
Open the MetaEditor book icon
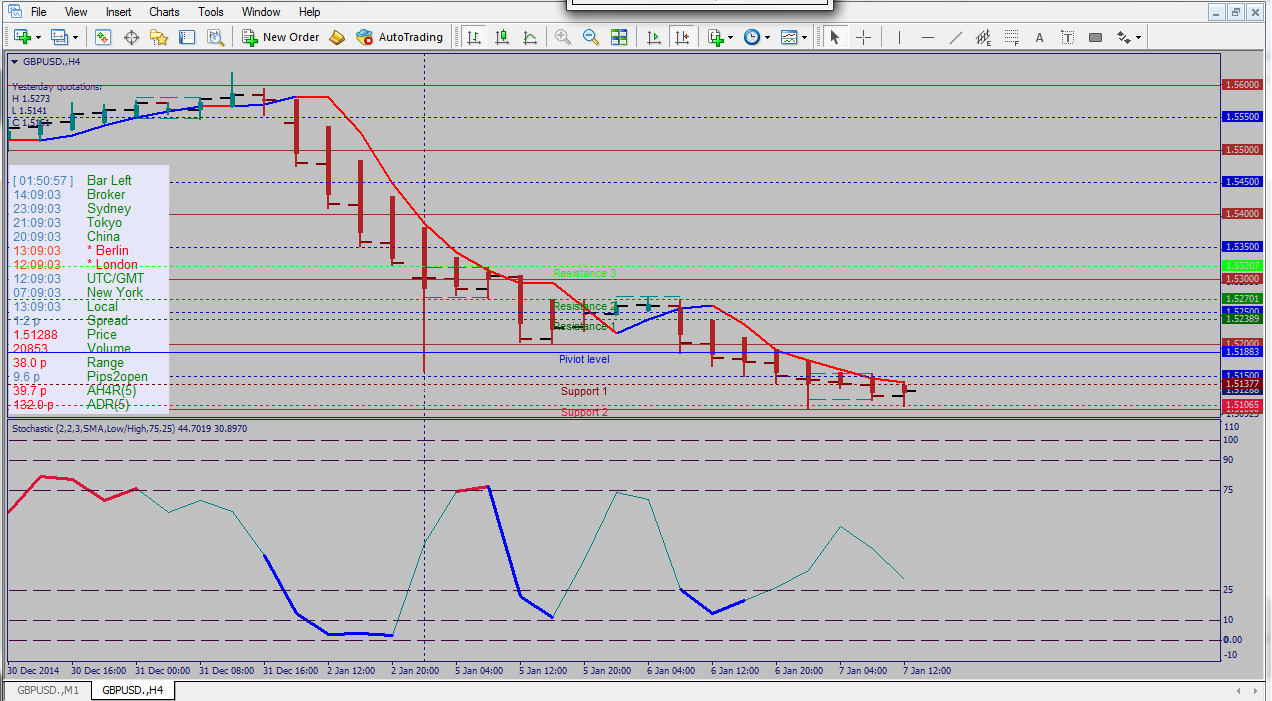(337, 37)
